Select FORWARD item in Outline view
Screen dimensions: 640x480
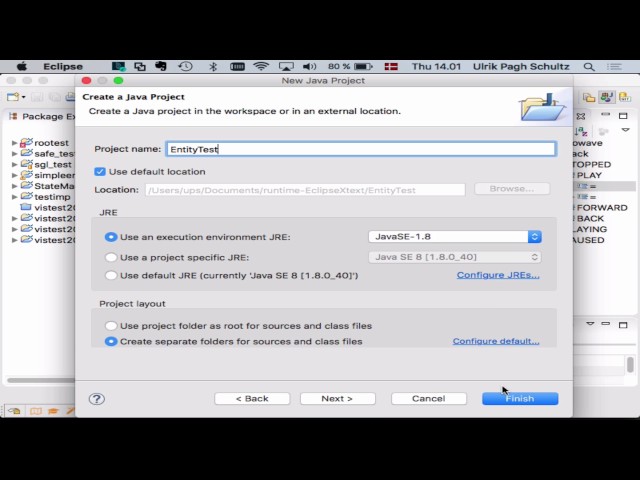[602, 208]
